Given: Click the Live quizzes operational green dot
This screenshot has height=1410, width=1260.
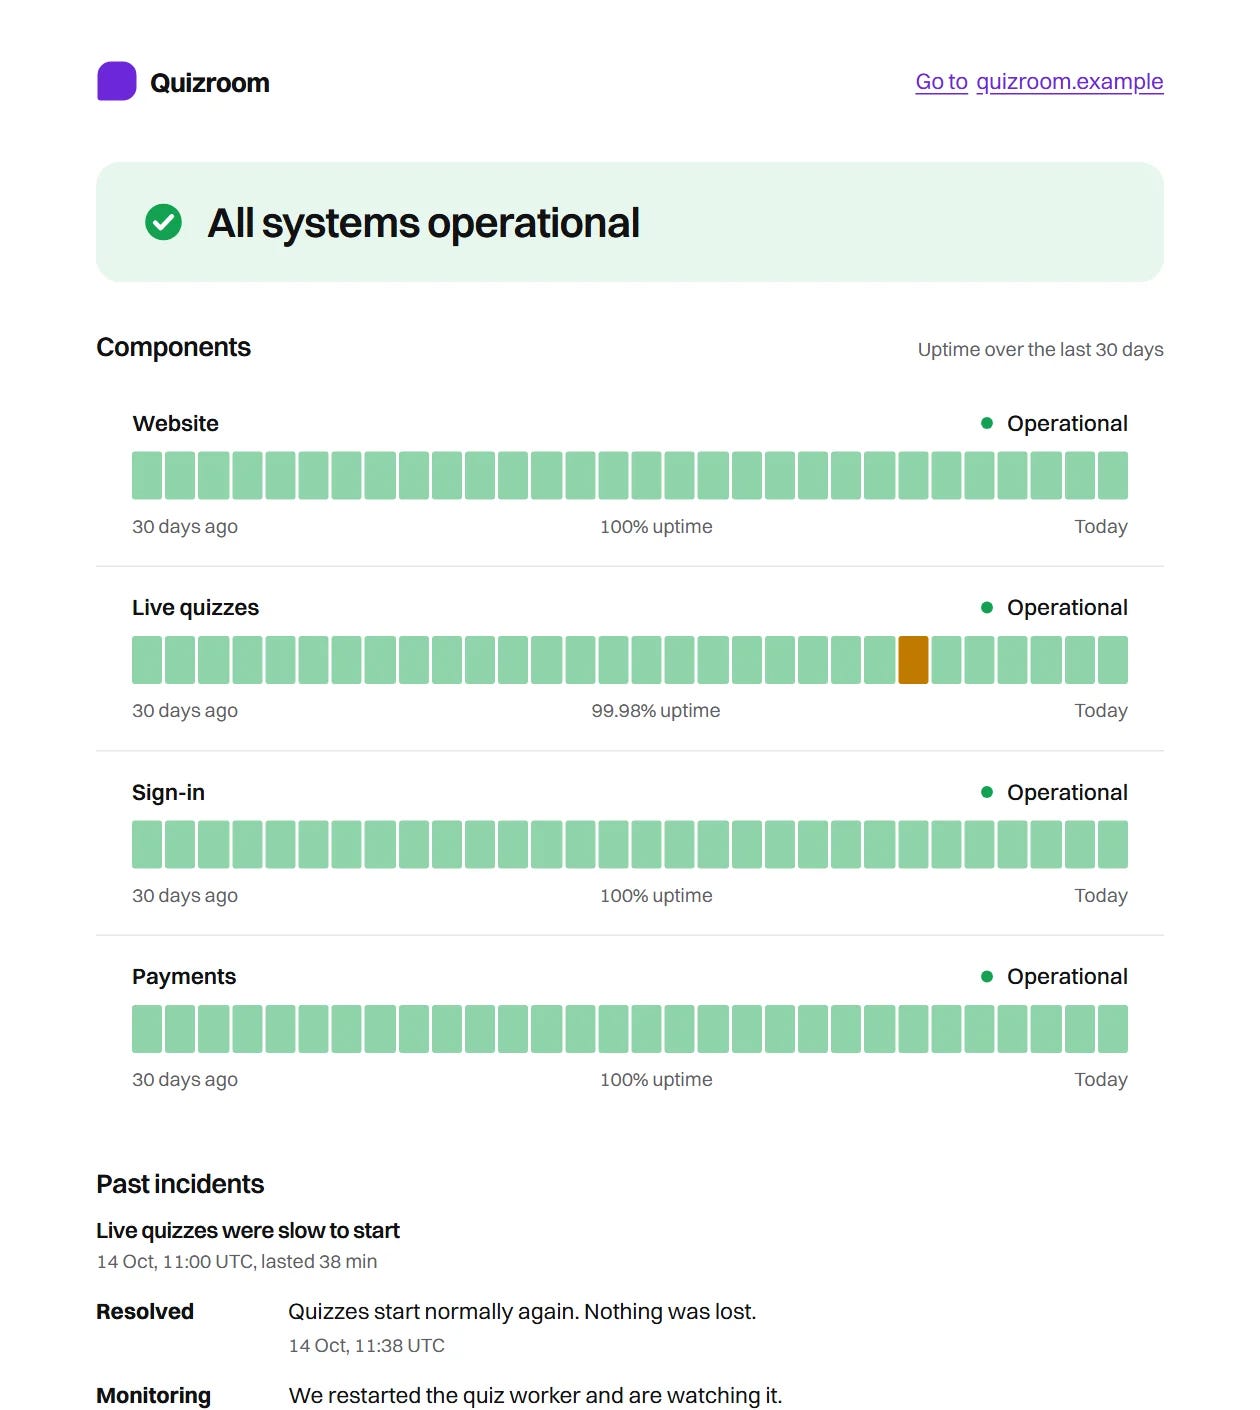Looking at the screenshot, I should [x=987, y=607].
